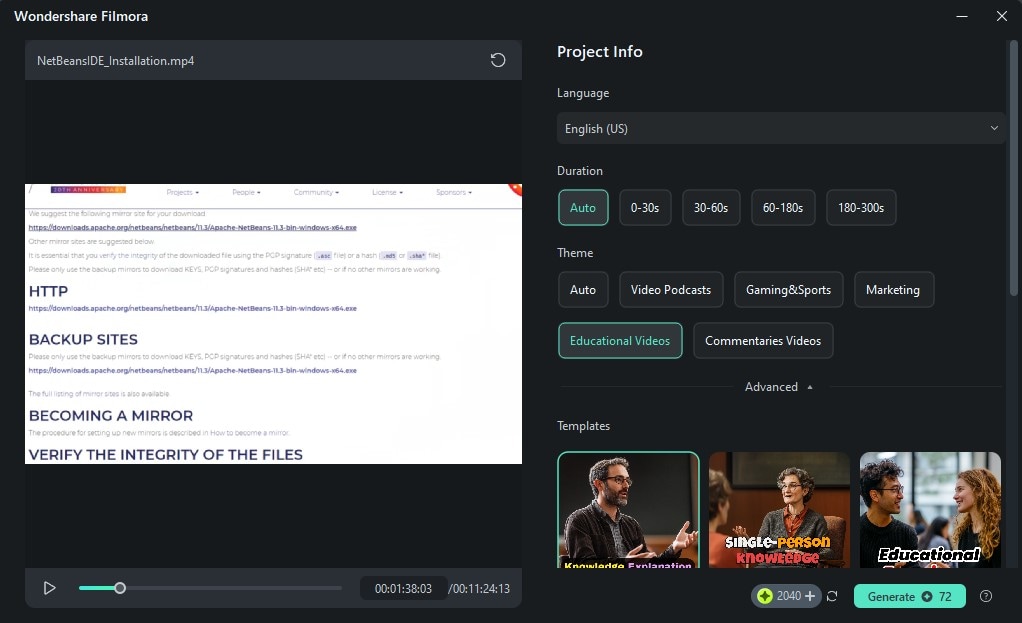Click the total duration /00:11:24:13

pos(479,588)
